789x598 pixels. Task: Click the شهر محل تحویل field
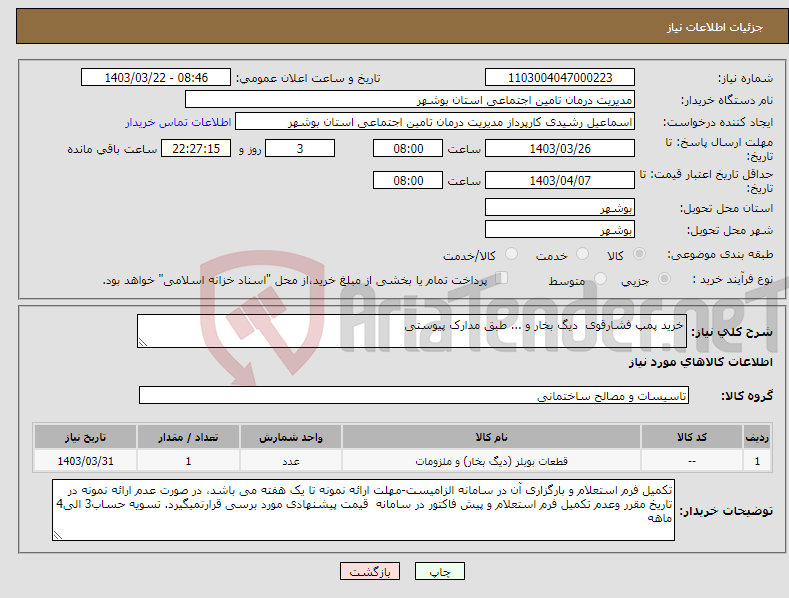560,230
